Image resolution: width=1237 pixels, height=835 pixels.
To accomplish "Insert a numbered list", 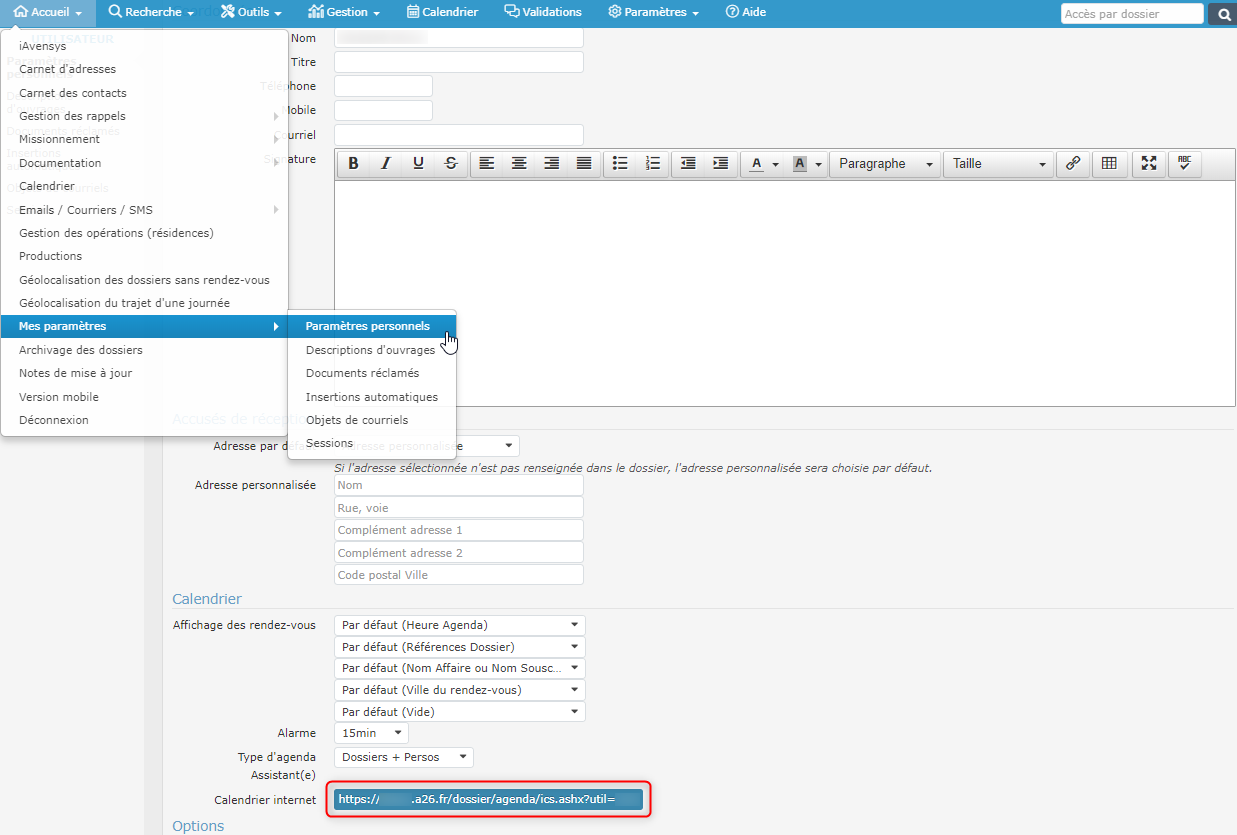I will click(653, 164).
